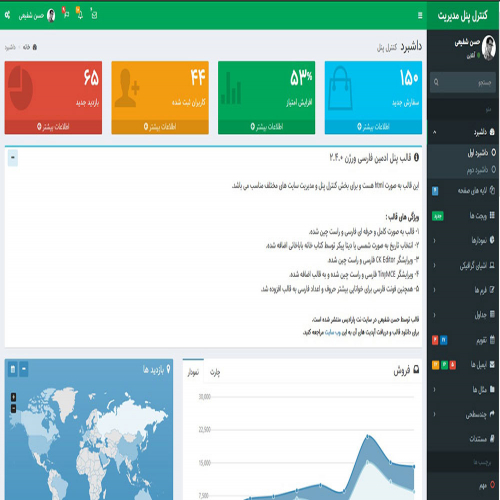Click the peak point on the sales chart
Viewport: 500px width, 500px height.
368,436
